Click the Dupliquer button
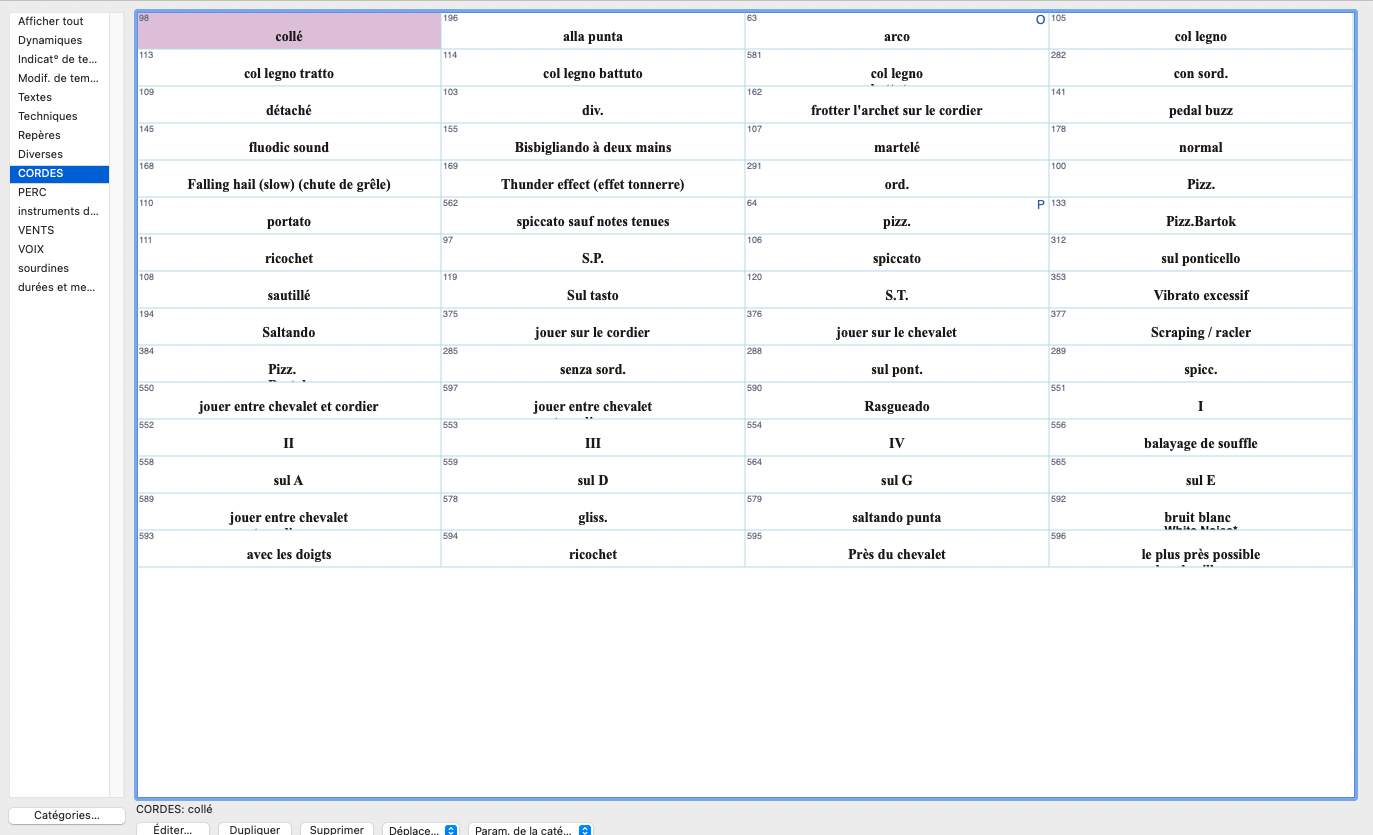Image resolution: width=1373 pixels, height=835 pixels. click(x=255, y=829)
